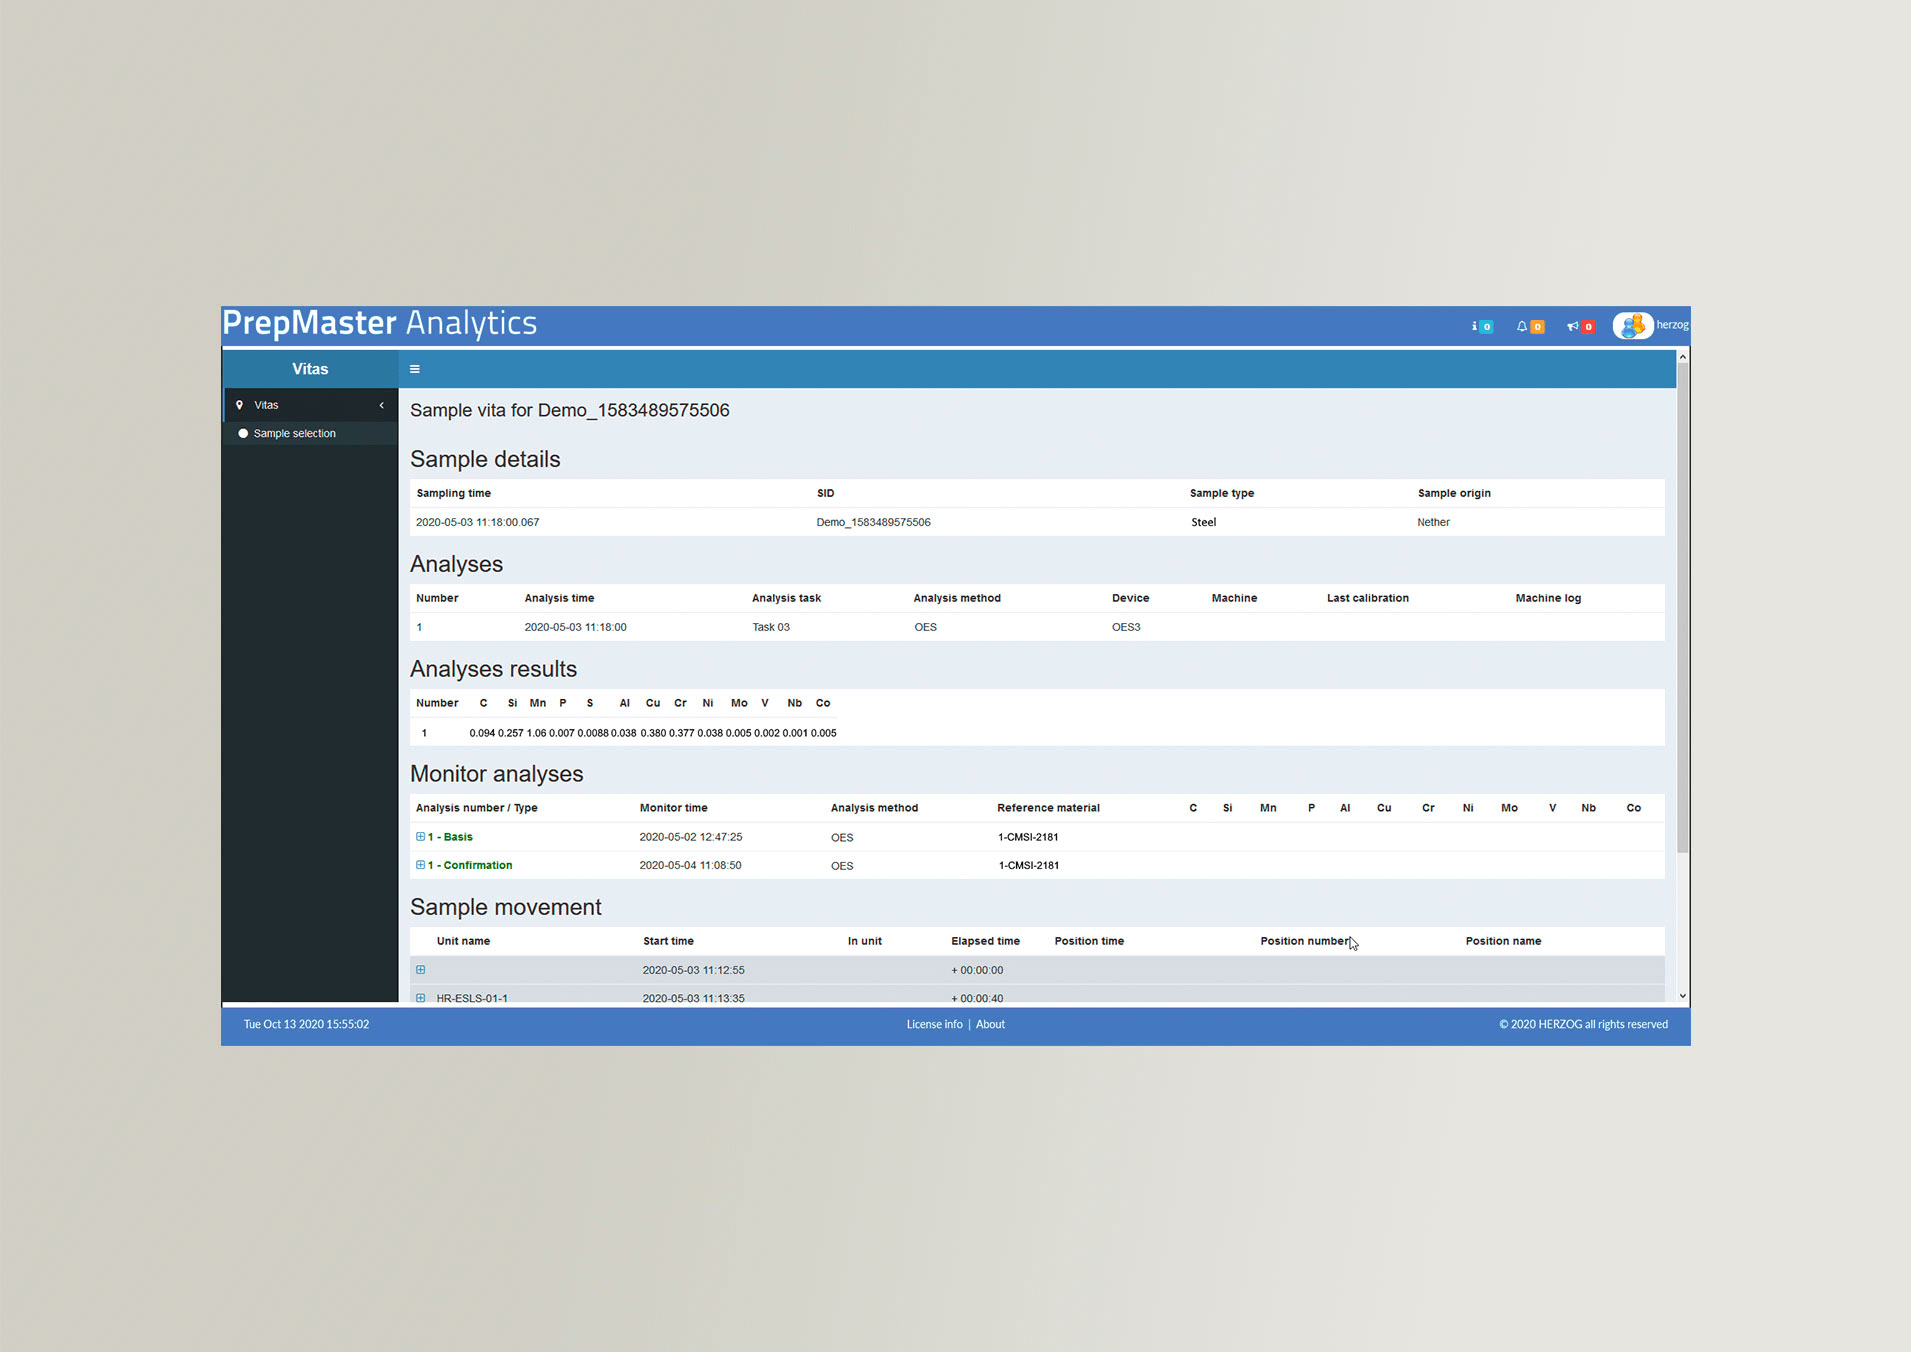Click the Vitas map pin icon
The width and height of the screenshot is (1911, 1352).
(239, 405)
